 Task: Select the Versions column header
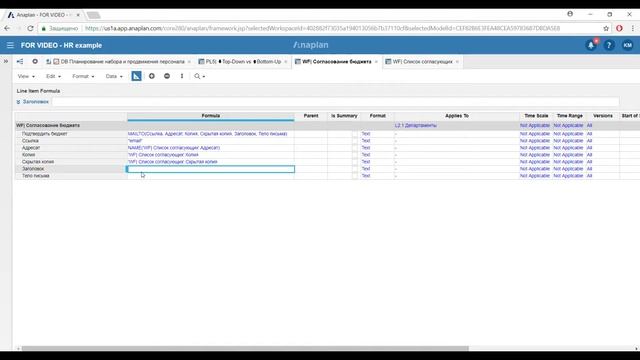point(602,116)
